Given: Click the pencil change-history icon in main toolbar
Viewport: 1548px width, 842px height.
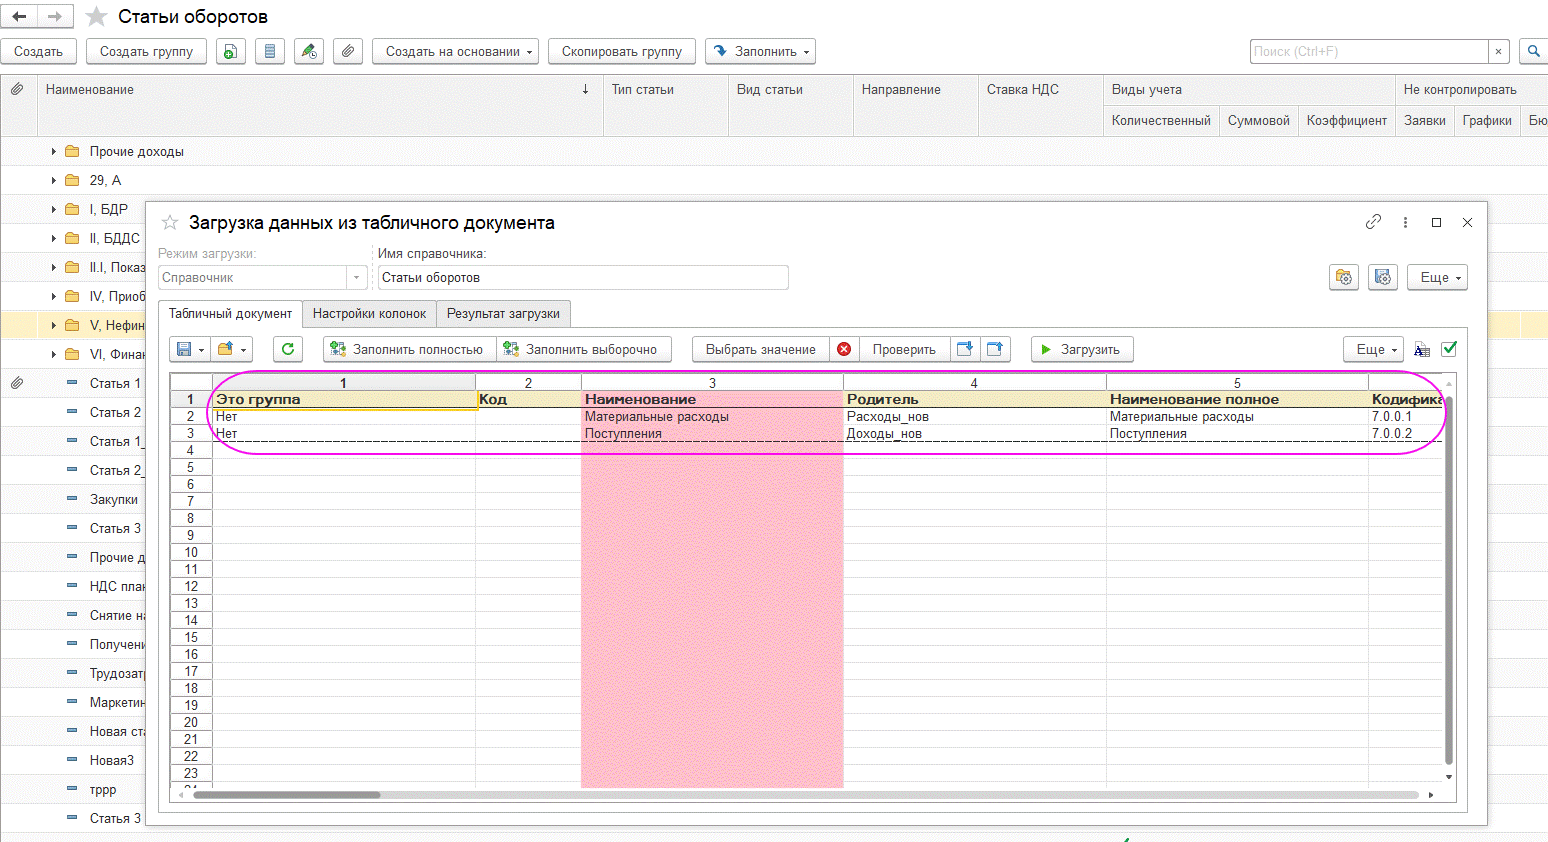Looking at the screenshot, I should 308,51.
